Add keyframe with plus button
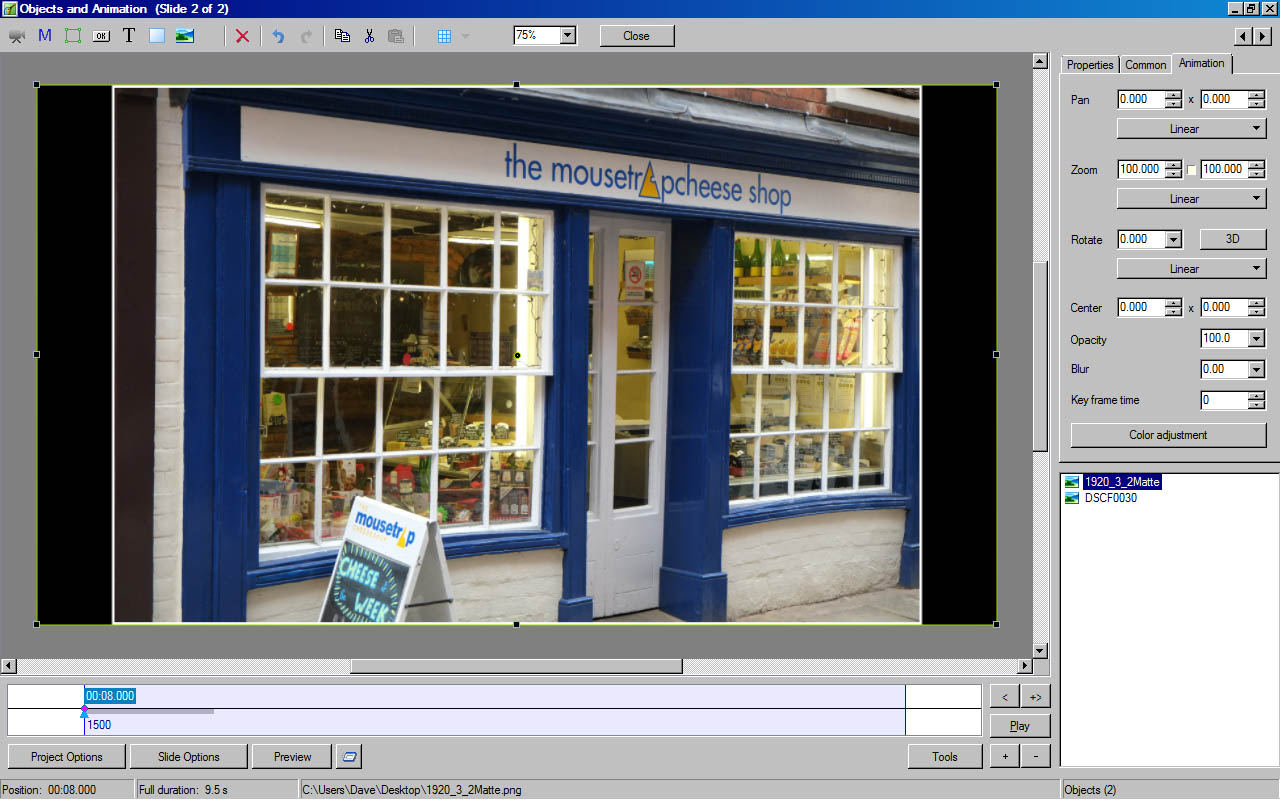The width and height of the screenshot is (1280, 800). tap(1004, 757)
